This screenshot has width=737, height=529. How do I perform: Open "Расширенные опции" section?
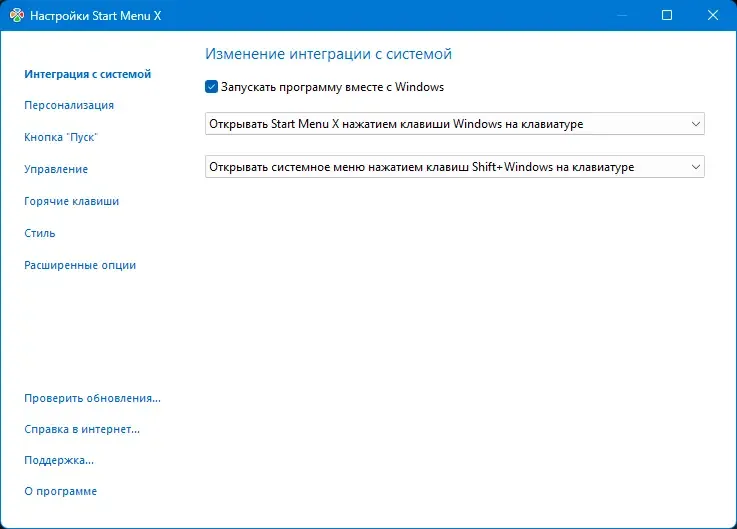point(80,265)
